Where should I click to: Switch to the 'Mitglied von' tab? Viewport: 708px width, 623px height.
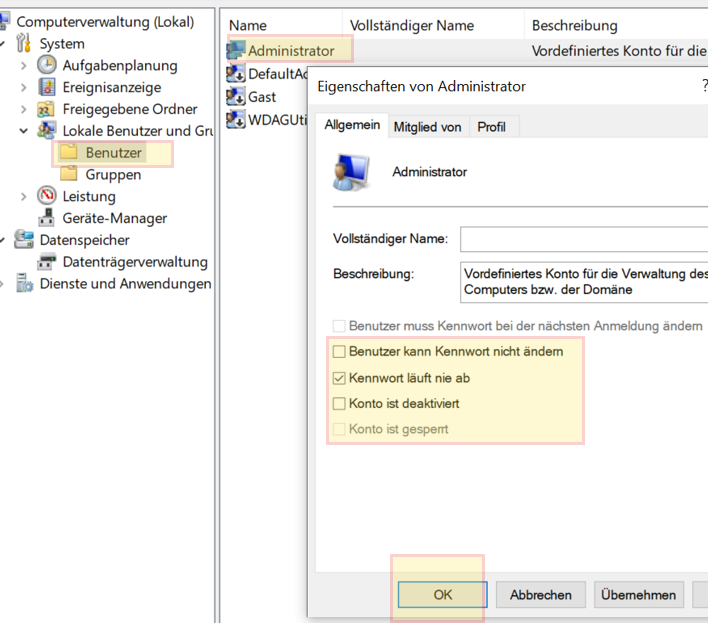coord(427,127)
